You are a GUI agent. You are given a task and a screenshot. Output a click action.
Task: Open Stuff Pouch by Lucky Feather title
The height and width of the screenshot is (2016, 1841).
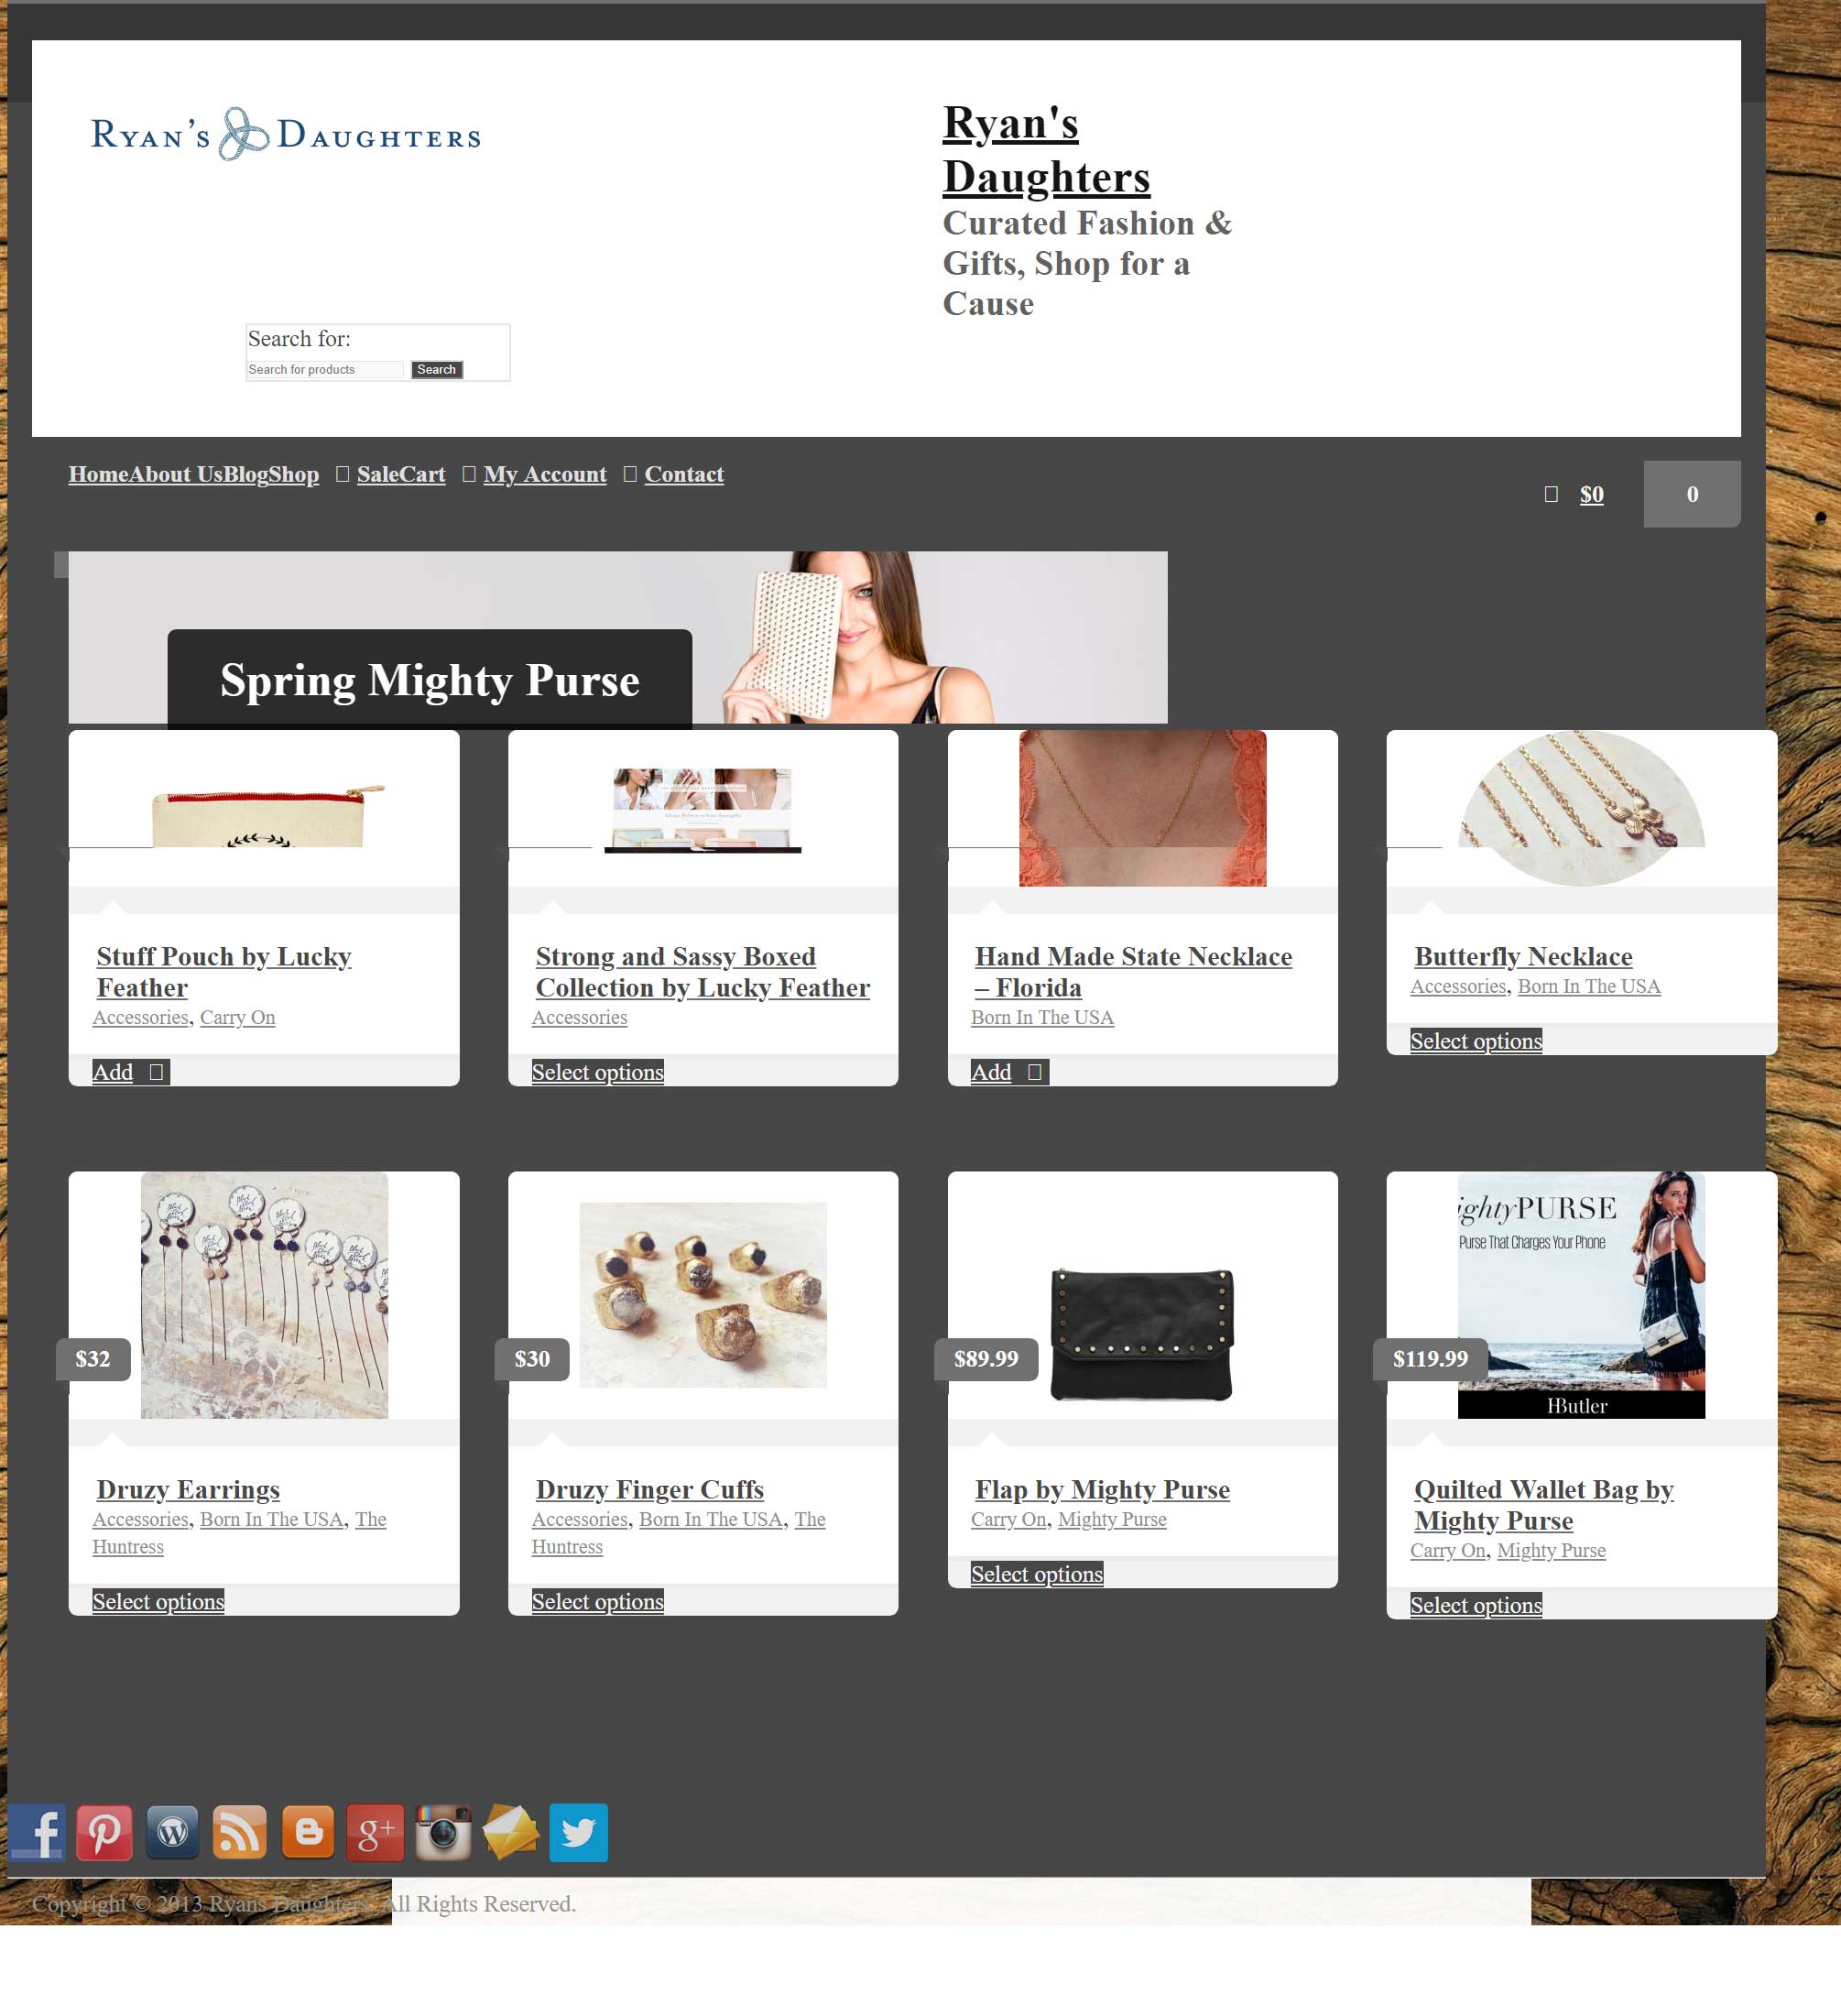[224, 972]
